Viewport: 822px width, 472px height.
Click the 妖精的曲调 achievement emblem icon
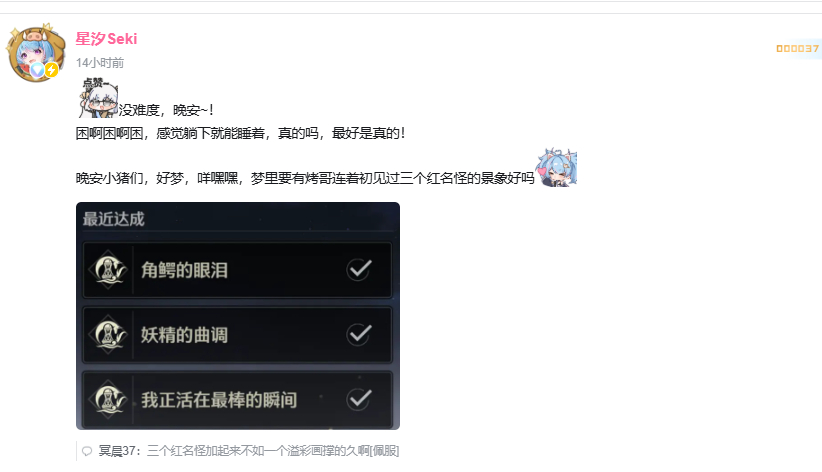108,335
